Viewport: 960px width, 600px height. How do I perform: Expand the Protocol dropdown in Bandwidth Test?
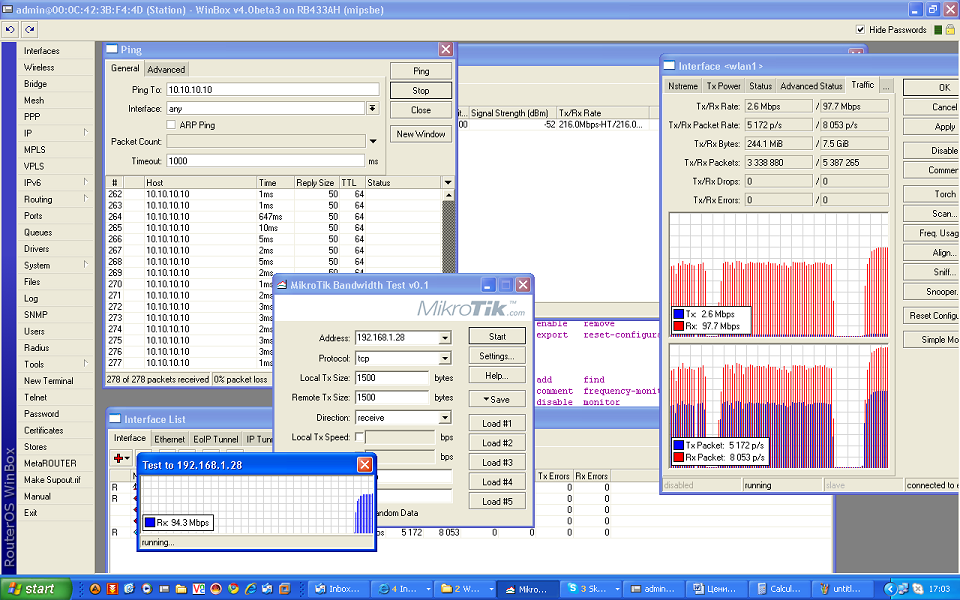(444, 358)
